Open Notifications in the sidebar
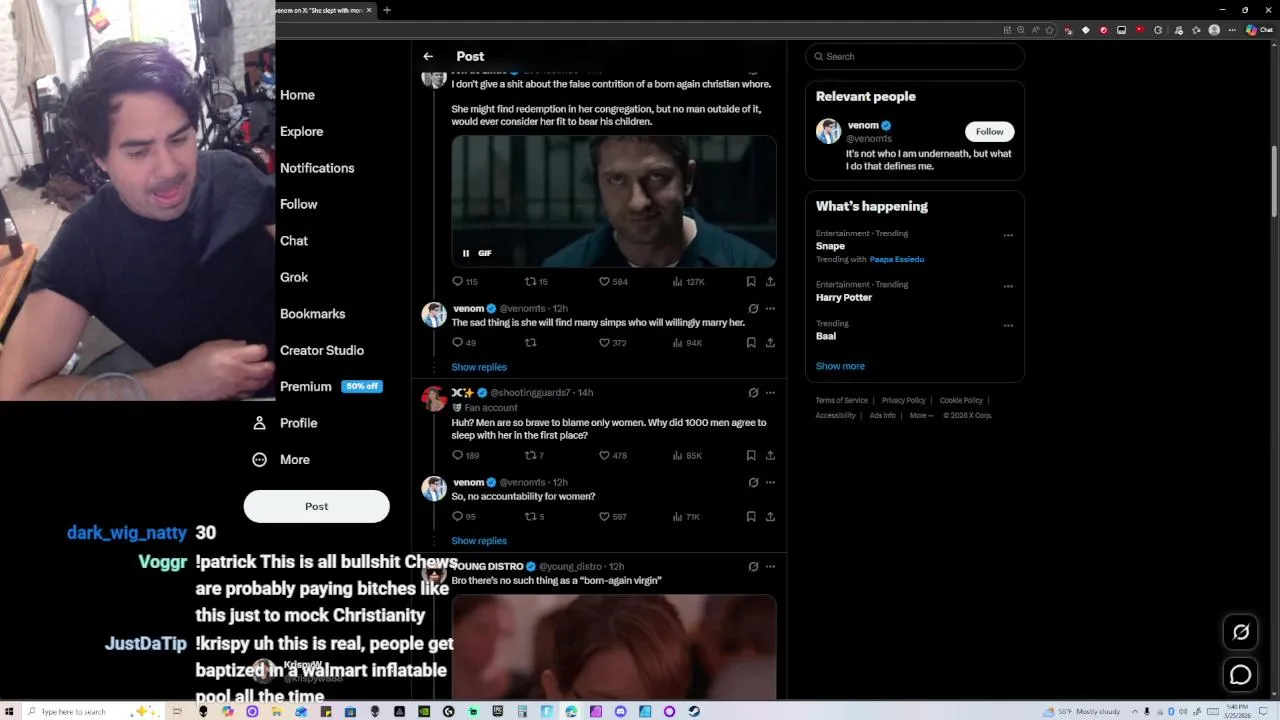This screenshot has width=1280, height=720. (317, 168)
